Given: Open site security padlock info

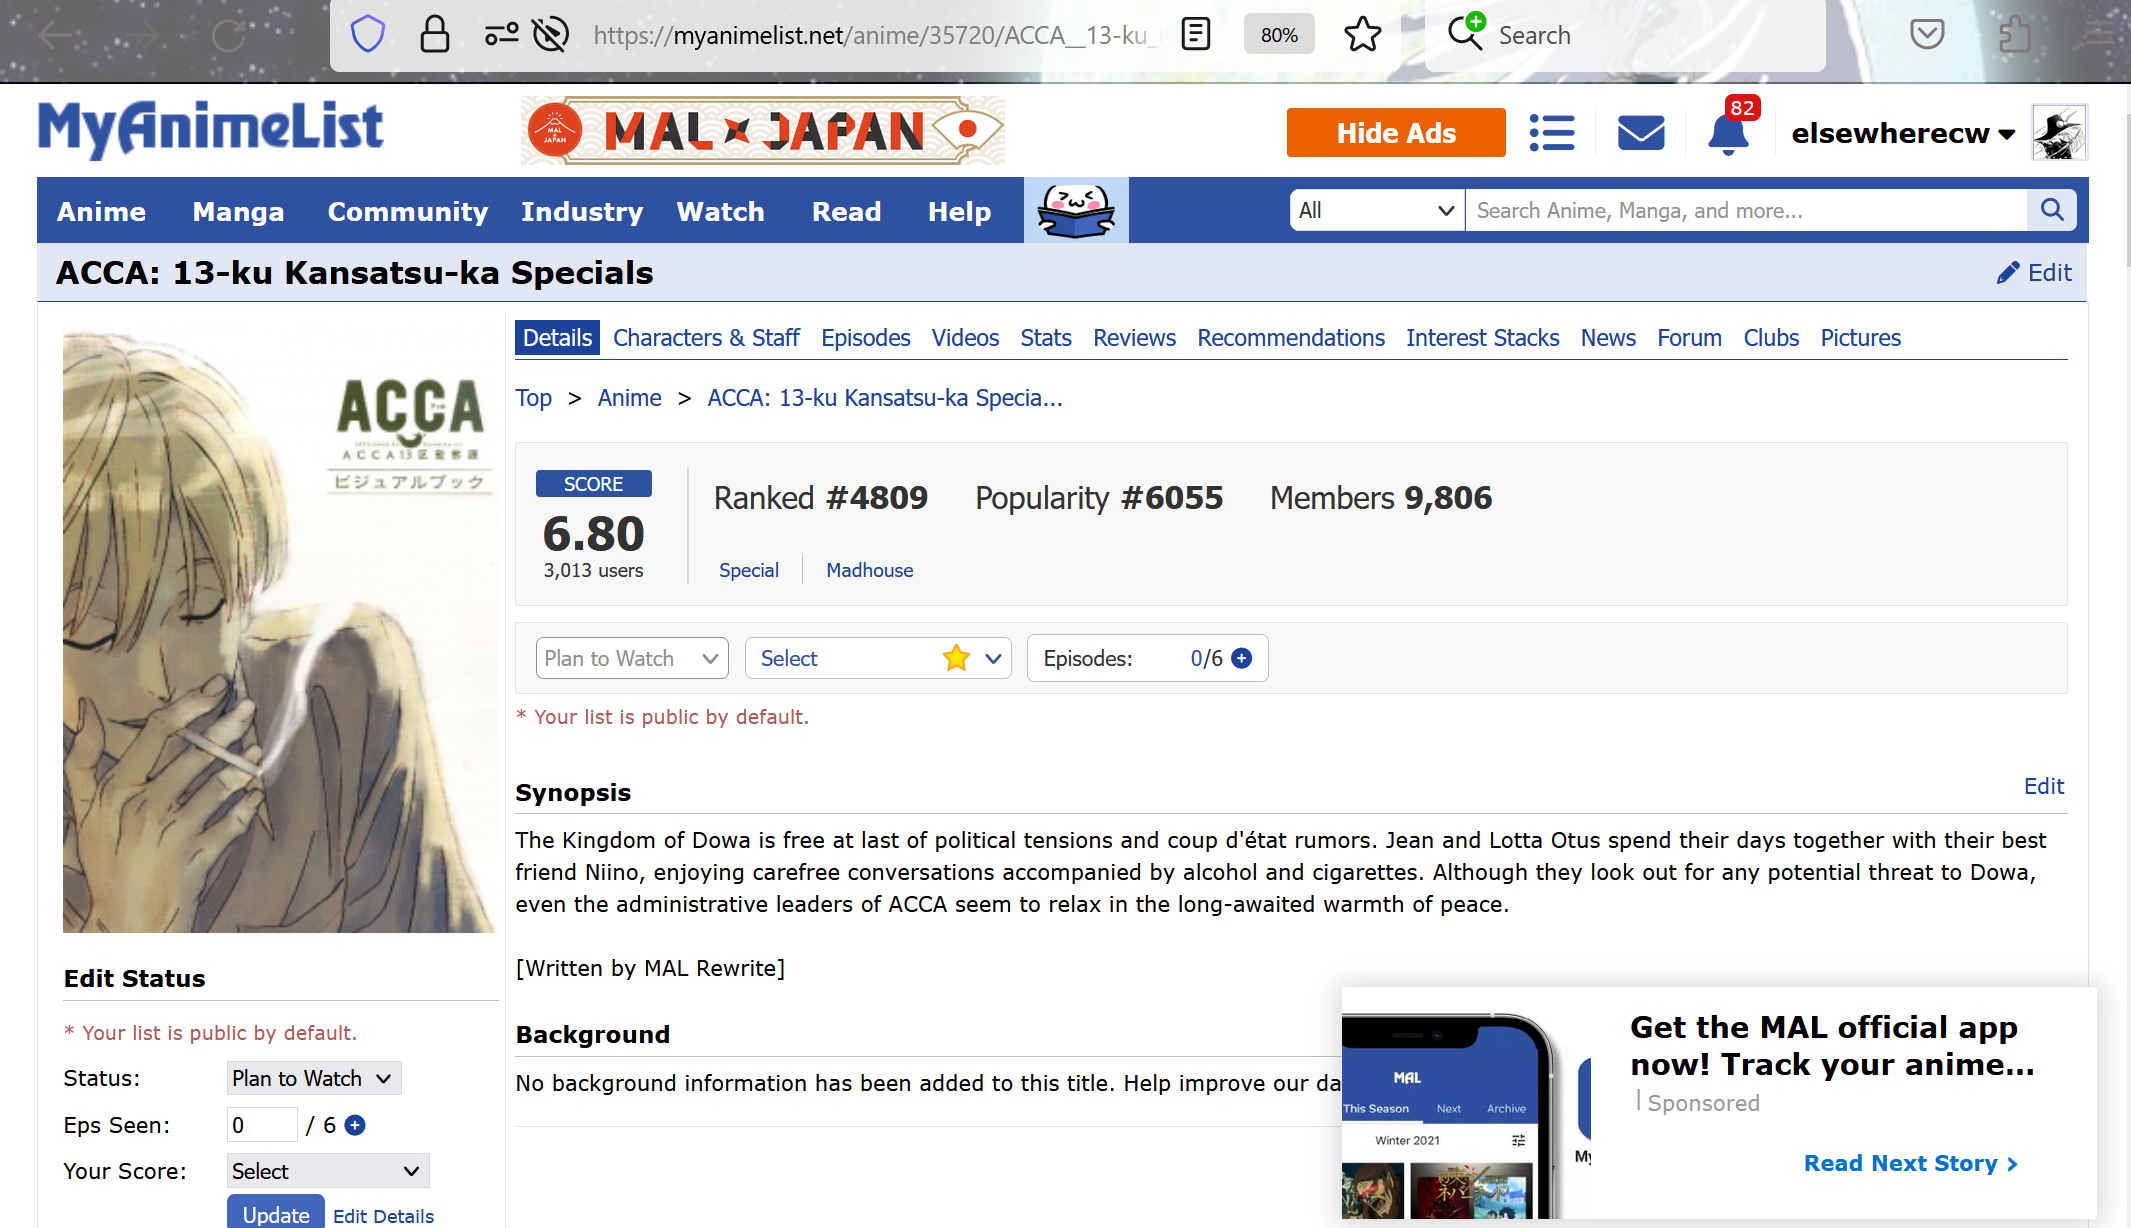Looking at the screenshot, I should click(x=434, y=35).
